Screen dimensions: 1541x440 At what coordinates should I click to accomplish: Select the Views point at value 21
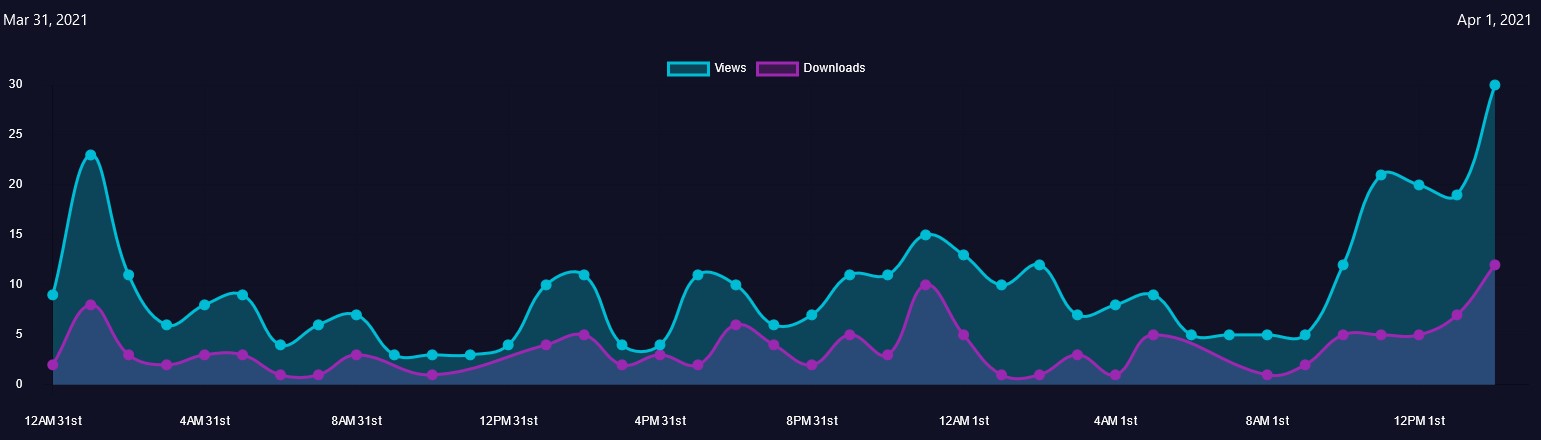[1380, 175]
